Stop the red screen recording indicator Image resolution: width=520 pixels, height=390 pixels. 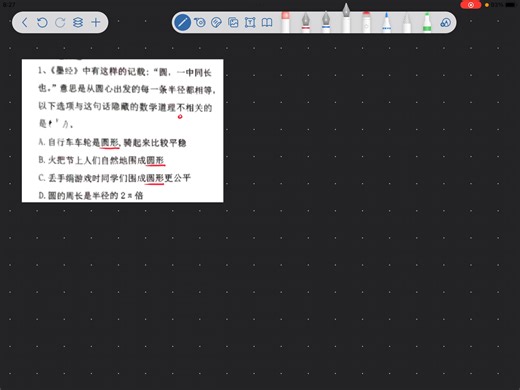tap(471, 5)
